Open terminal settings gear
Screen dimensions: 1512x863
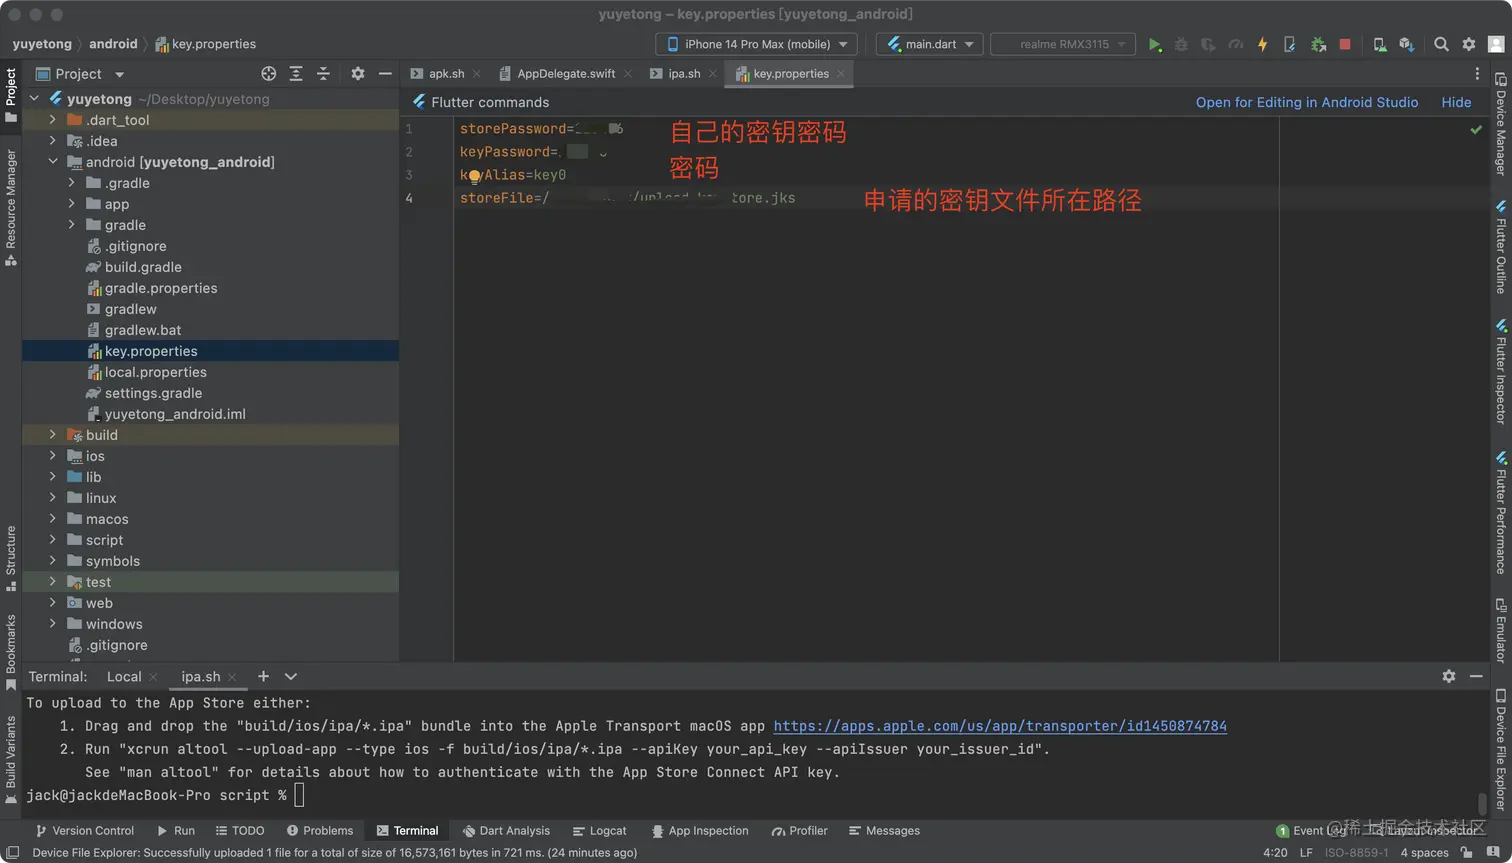pos(1449,676)
